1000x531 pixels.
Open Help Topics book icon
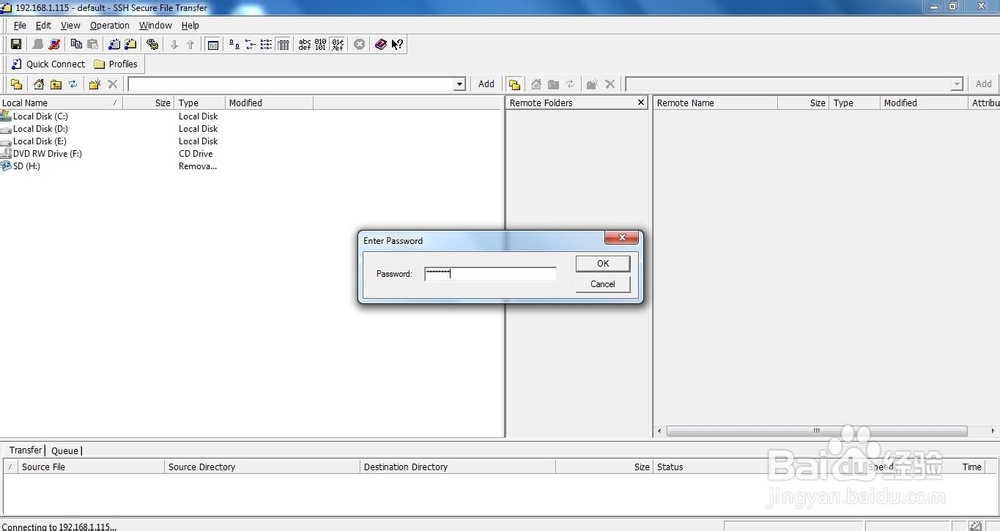coord(381,44)
